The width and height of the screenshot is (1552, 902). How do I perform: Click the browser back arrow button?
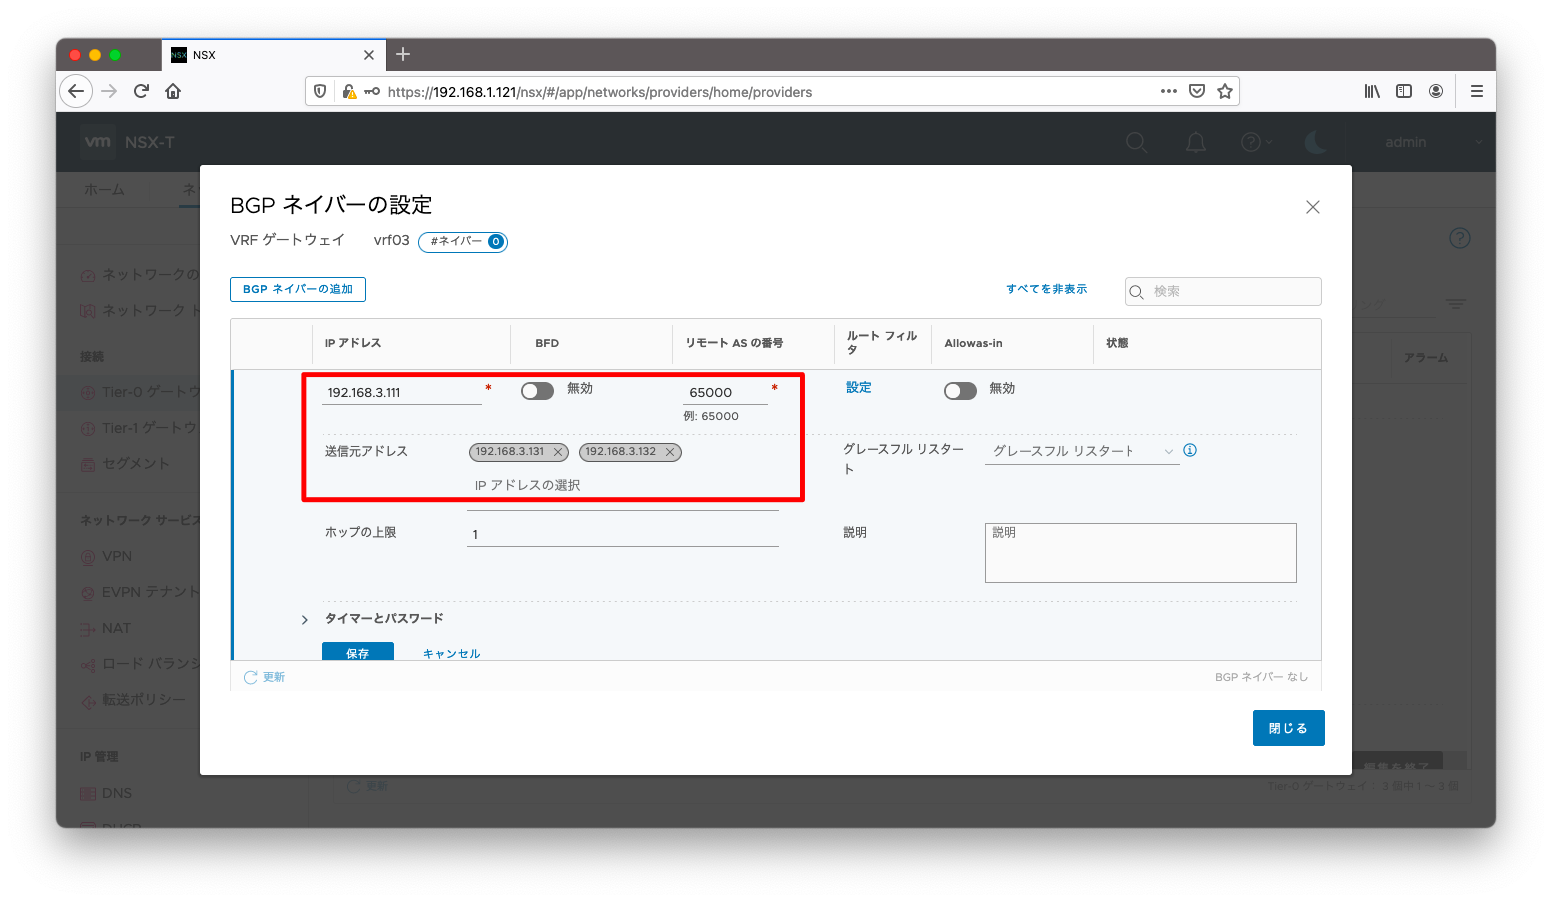click(x=76, y=91)
